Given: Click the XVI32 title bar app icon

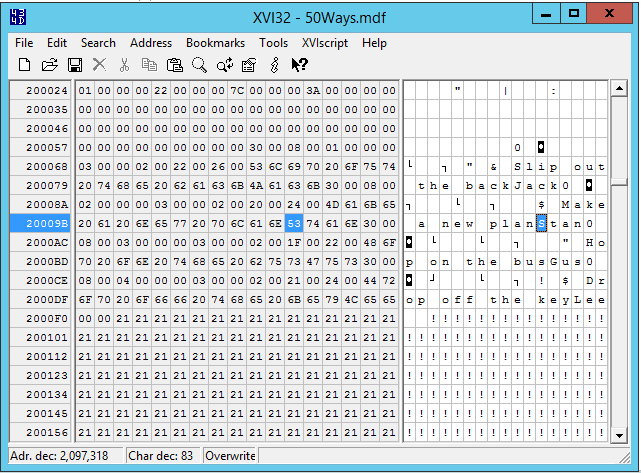Looking at the screenshot, I should pyautogui.click(x=18, y=15).
